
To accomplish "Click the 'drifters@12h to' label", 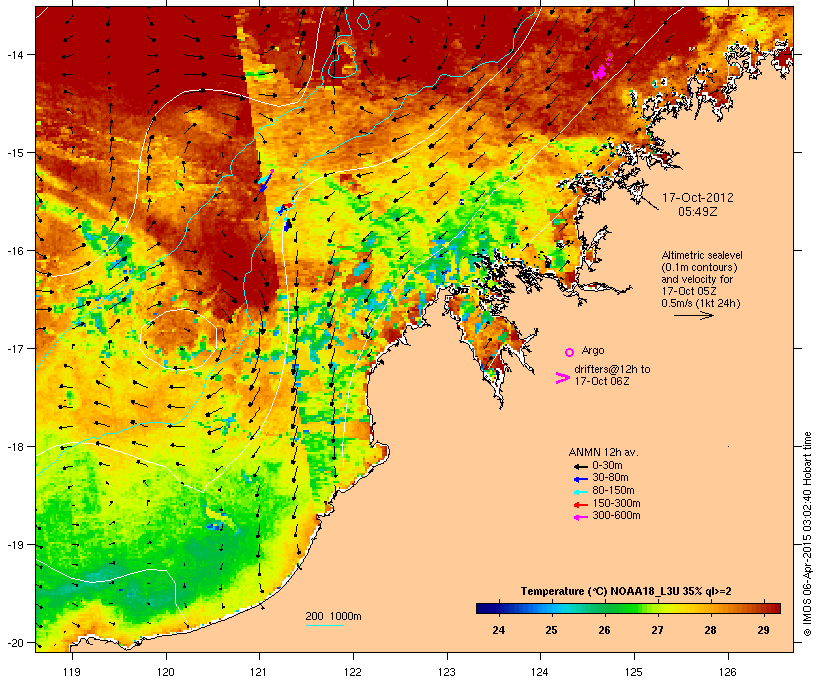I will tap(612, 369).
